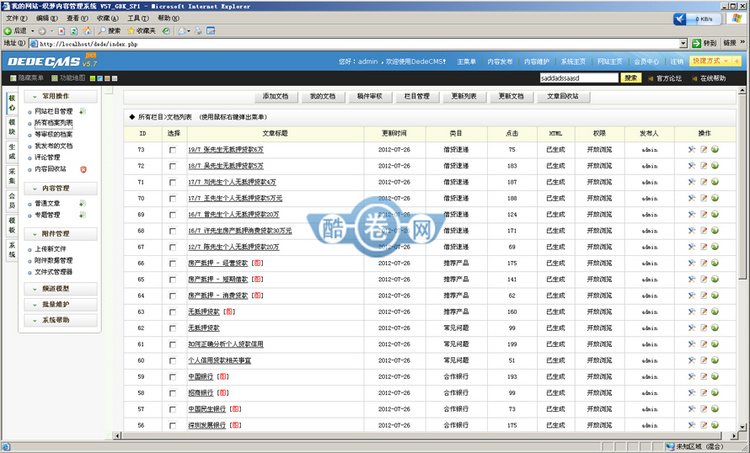Click the add icon beside 网站栏目管理
750x453 pixels.
[82, 111]
